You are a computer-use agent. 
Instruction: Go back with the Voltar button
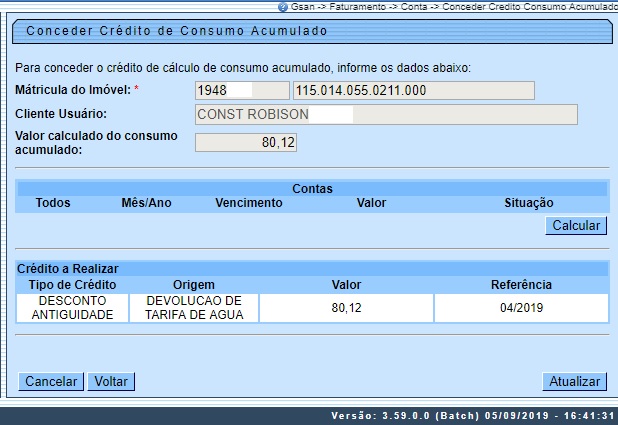click(110, 381)
